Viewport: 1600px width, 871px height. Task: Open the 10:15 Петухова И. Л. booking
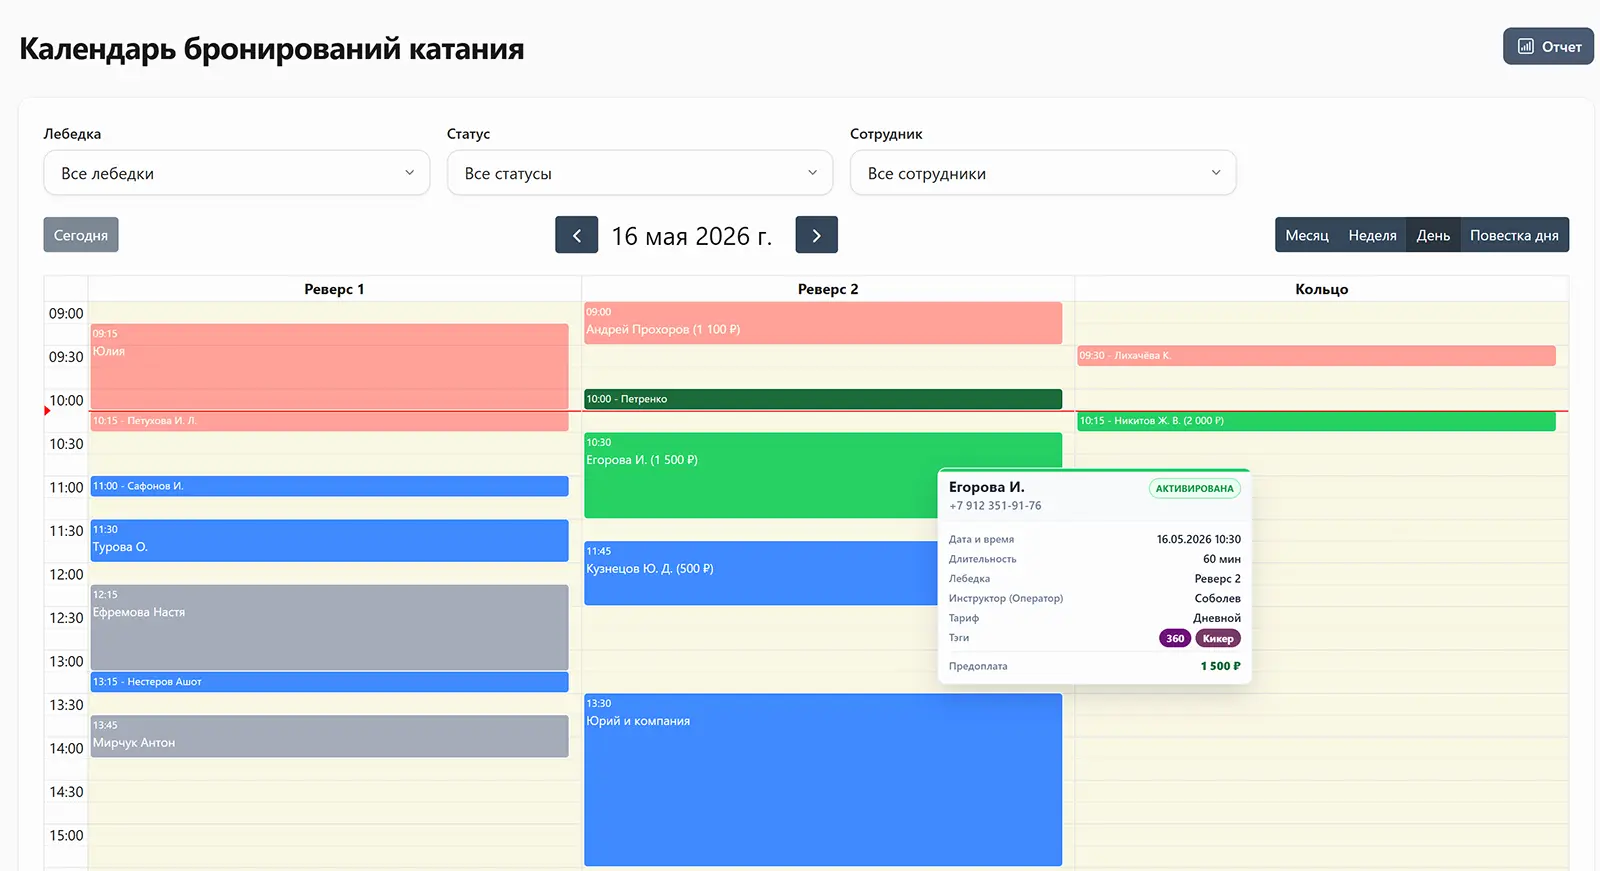330,421
